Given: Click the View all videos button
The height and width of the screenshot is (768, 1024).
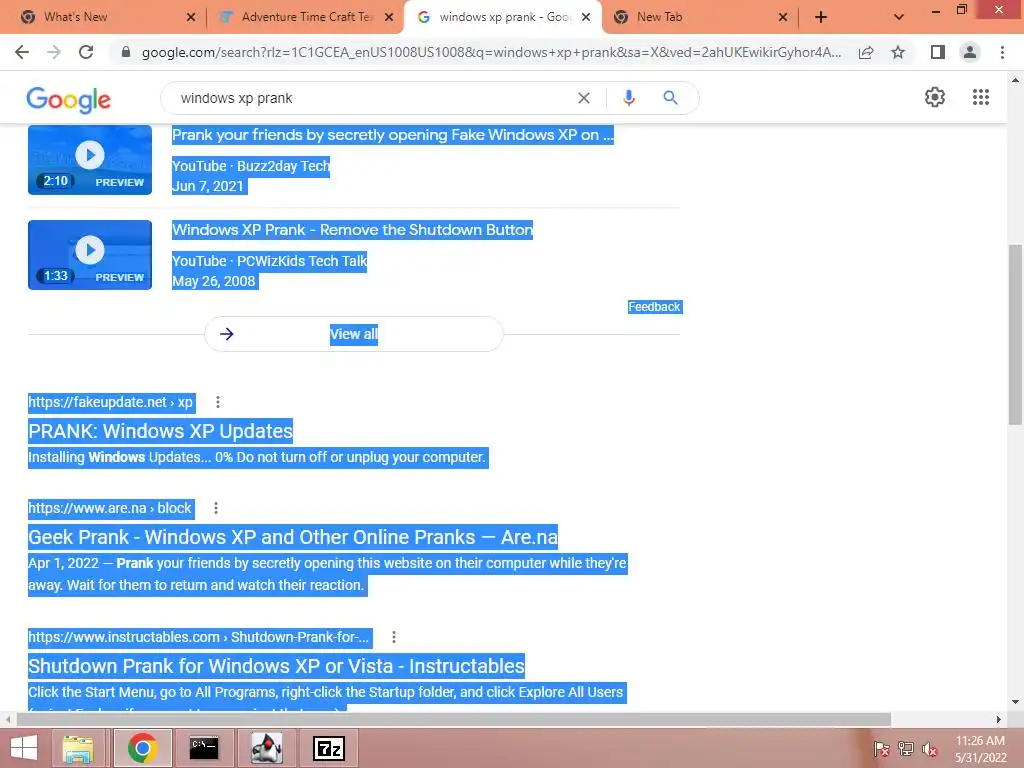Looking at the screenshot, I should point(354,334).
